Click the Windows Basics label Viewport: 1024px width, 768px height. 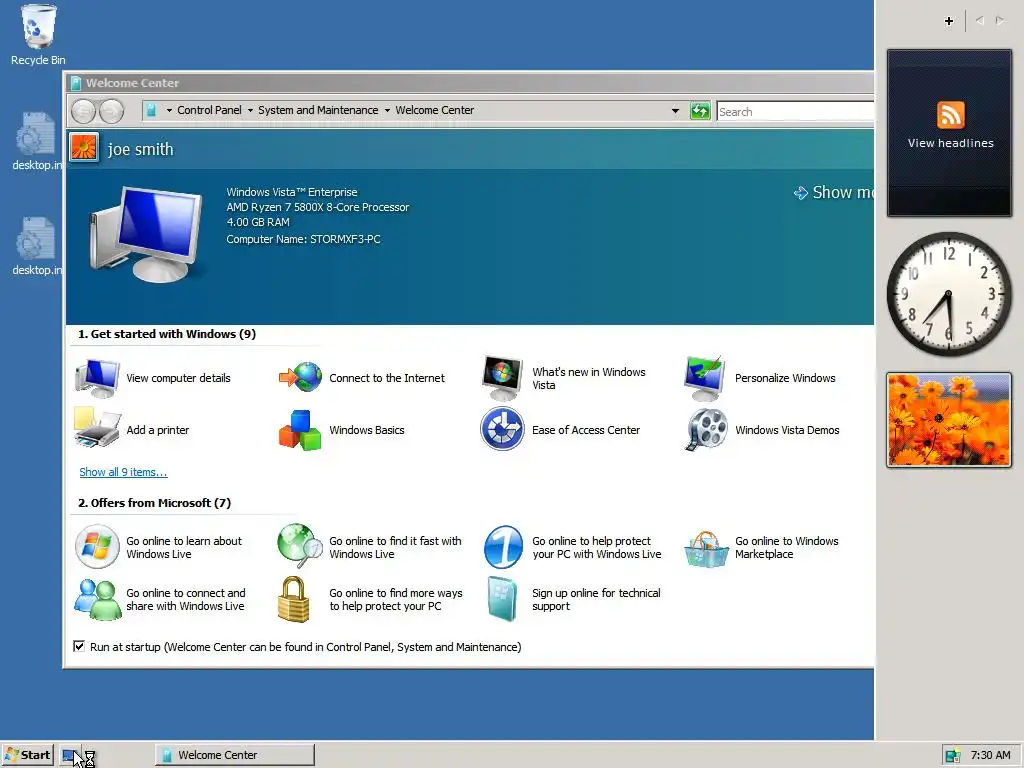pyautogui.click(x=366, y=430)
